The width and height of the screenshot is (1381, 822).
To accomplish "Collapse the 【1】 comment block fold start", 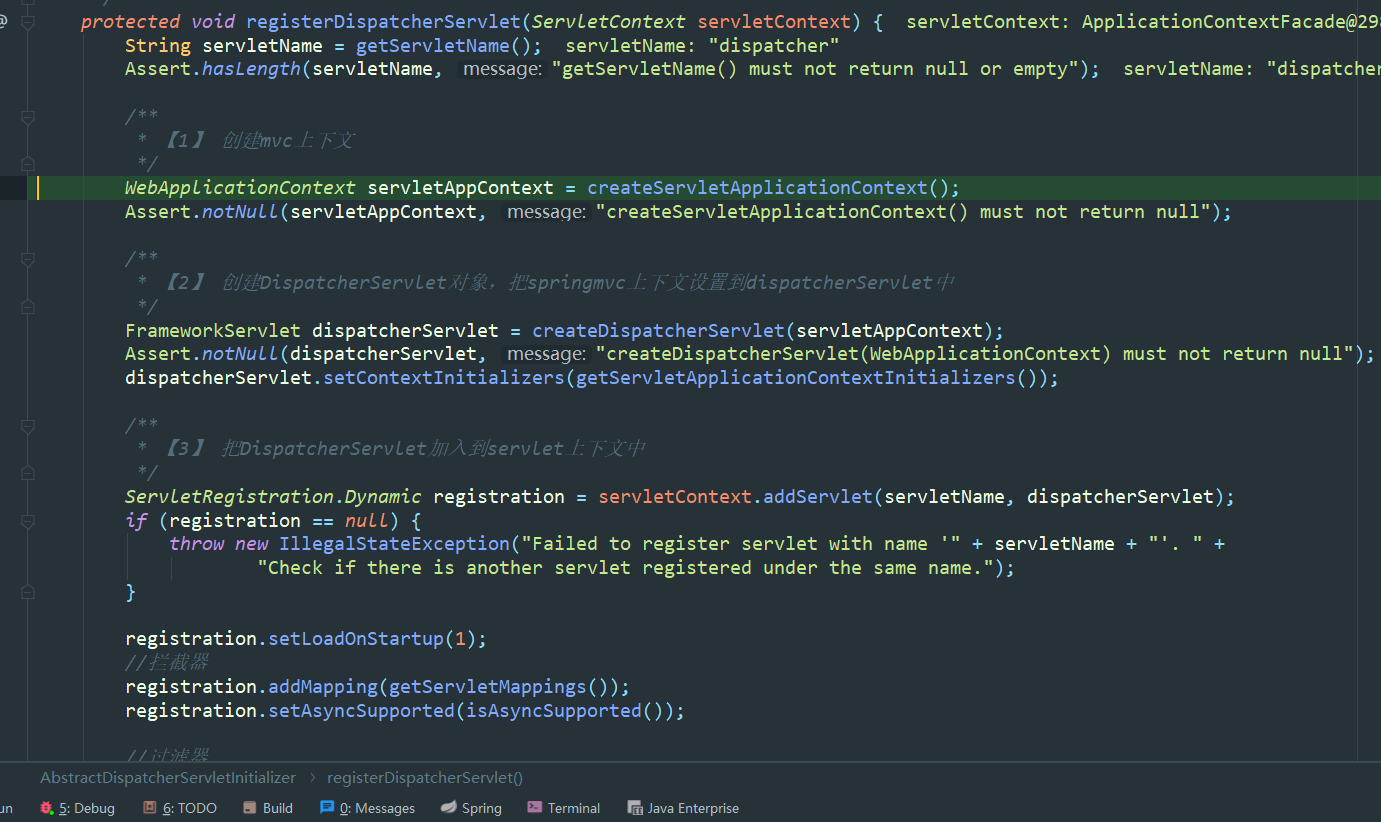I will (x=27, y=117).
